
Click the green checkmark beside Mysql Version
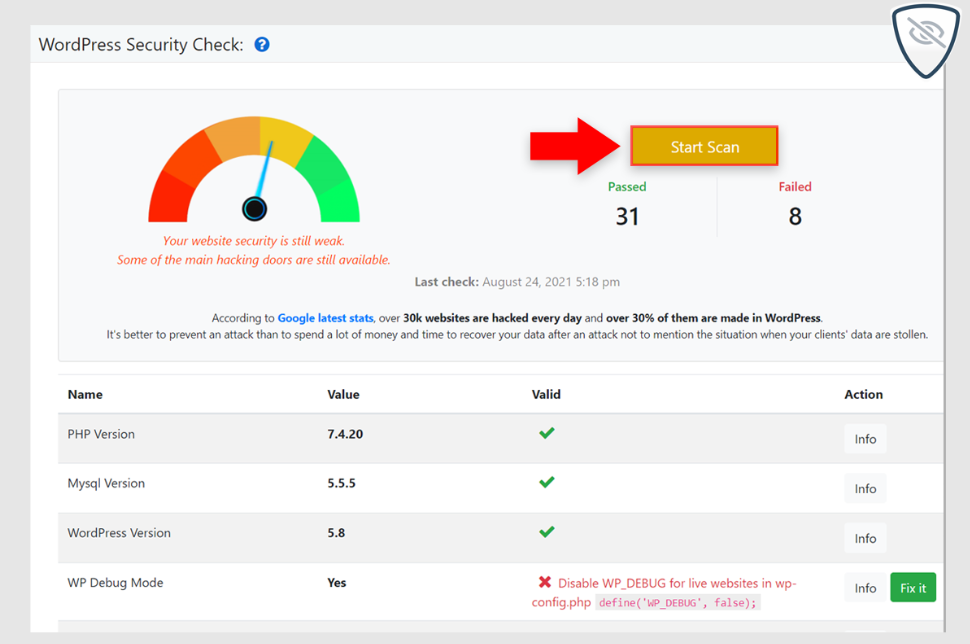(x=547, y=483)
